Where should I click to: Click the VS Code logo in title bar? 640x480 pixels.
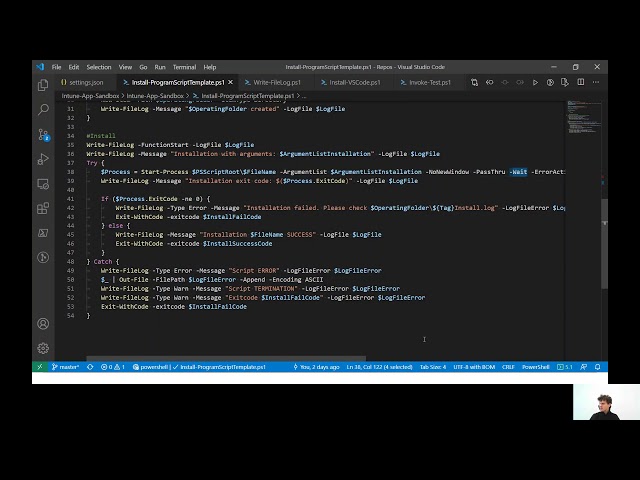coord(40,67)
